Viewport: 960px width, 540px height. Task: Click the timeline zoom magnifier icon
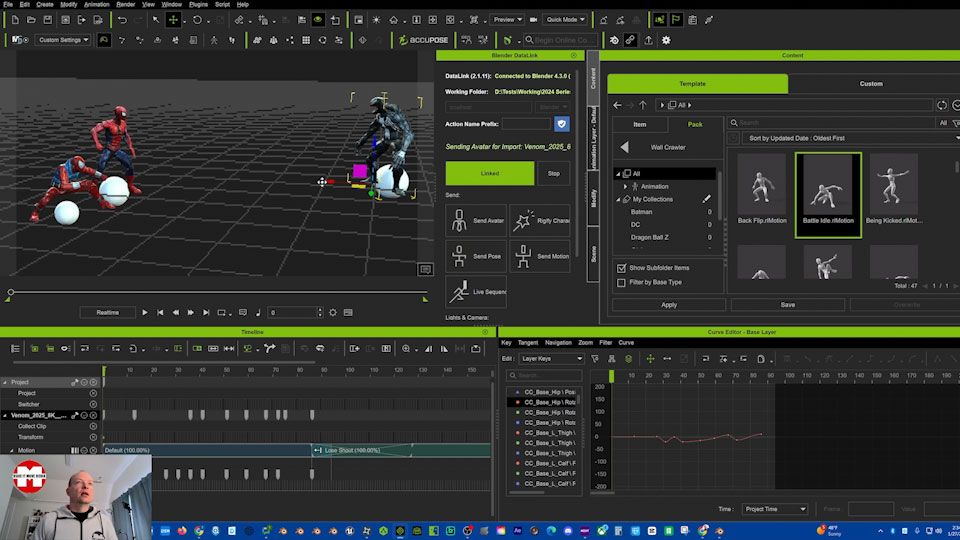[x=406, y=348]
